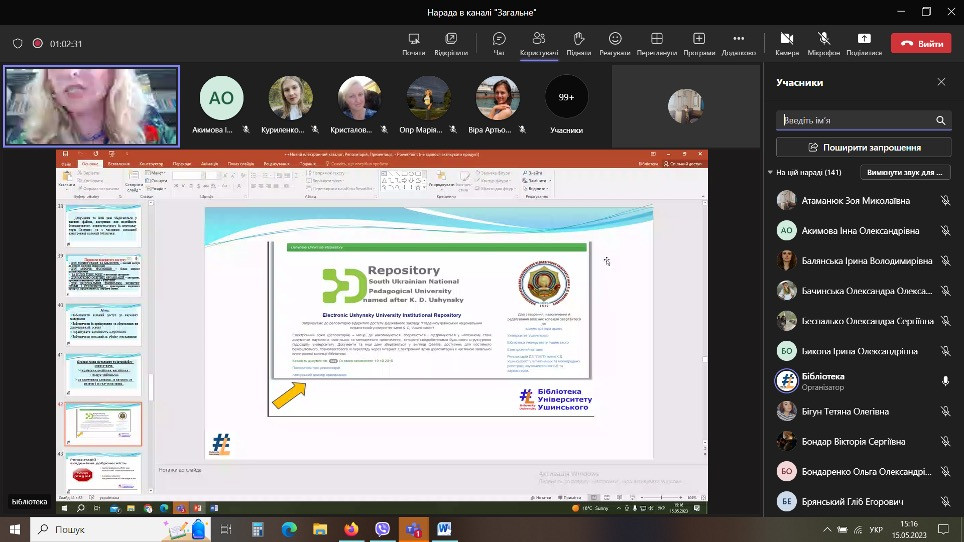Screen dimensions: 964x542
Task: Click the Viber icon in the taskbar
Action: [x=382, y=529]
